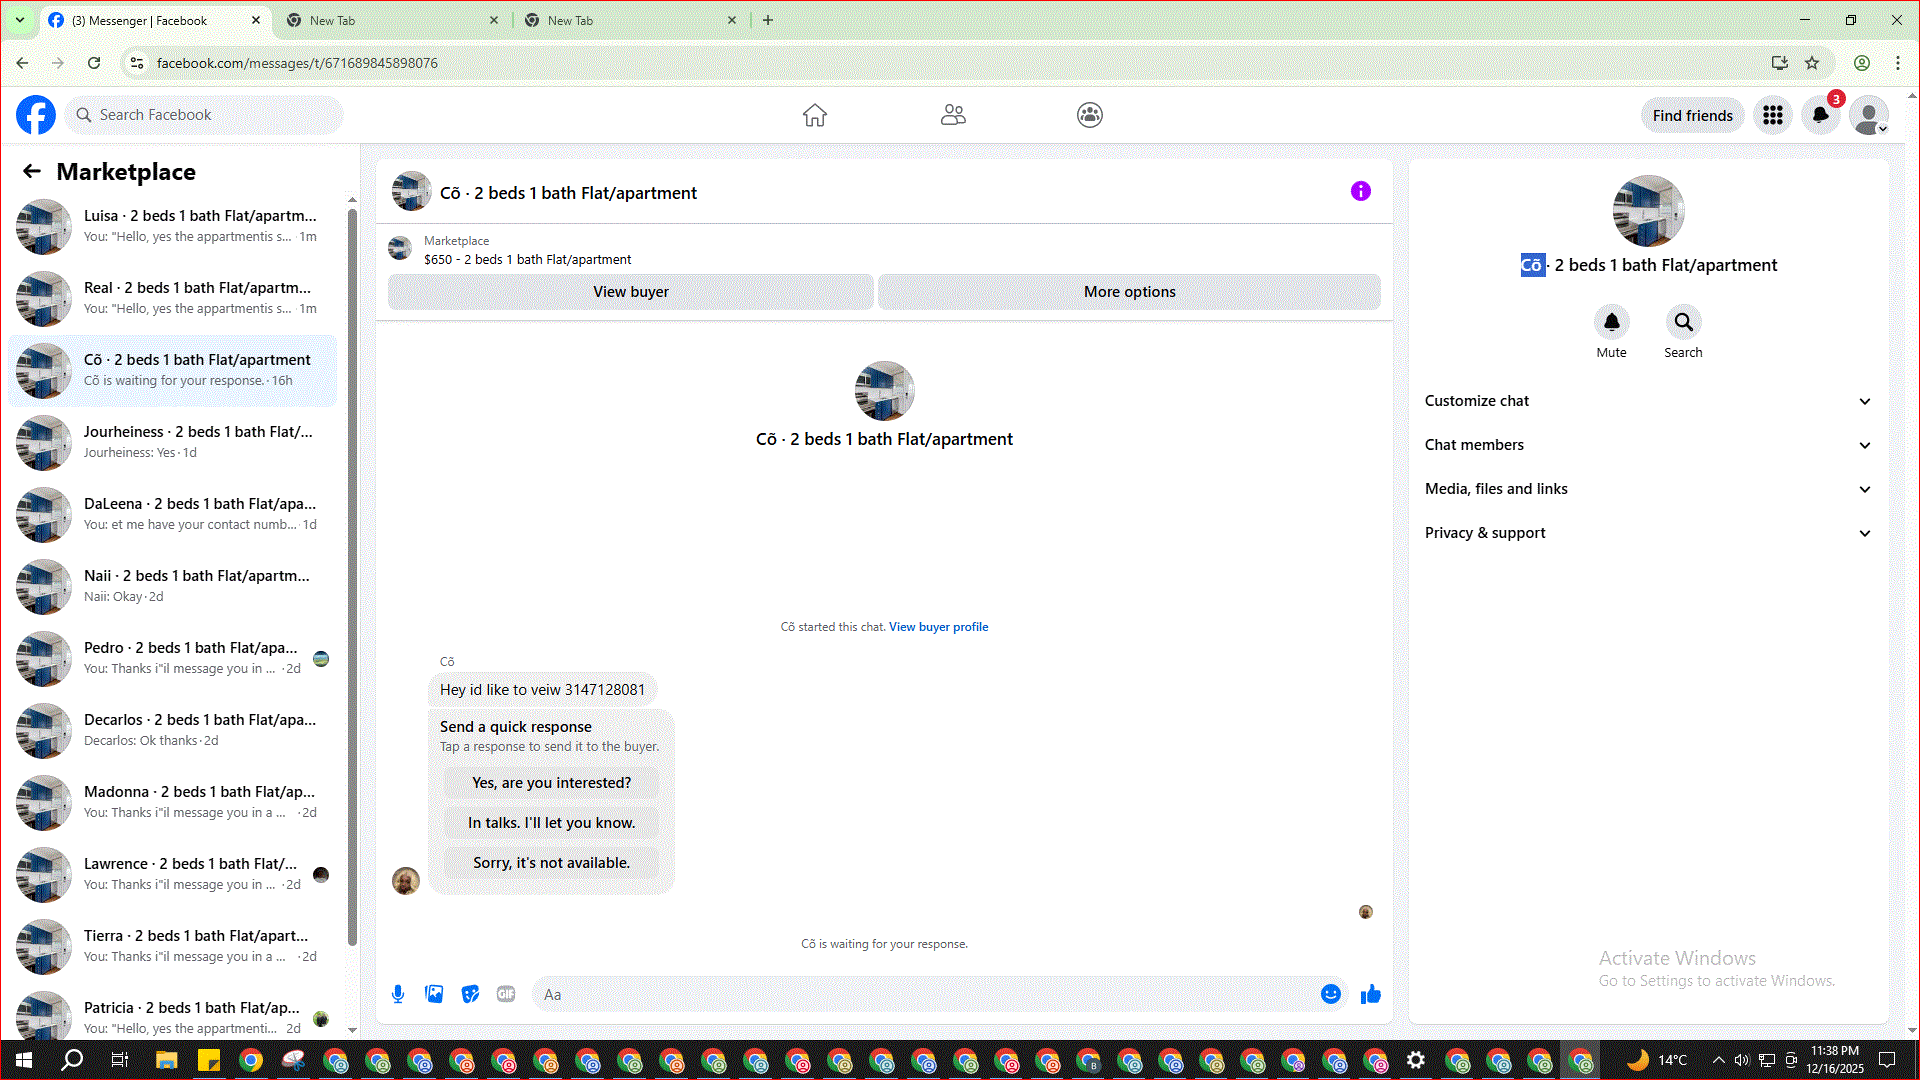Open Decarlos conversation in list

(173, 731)
